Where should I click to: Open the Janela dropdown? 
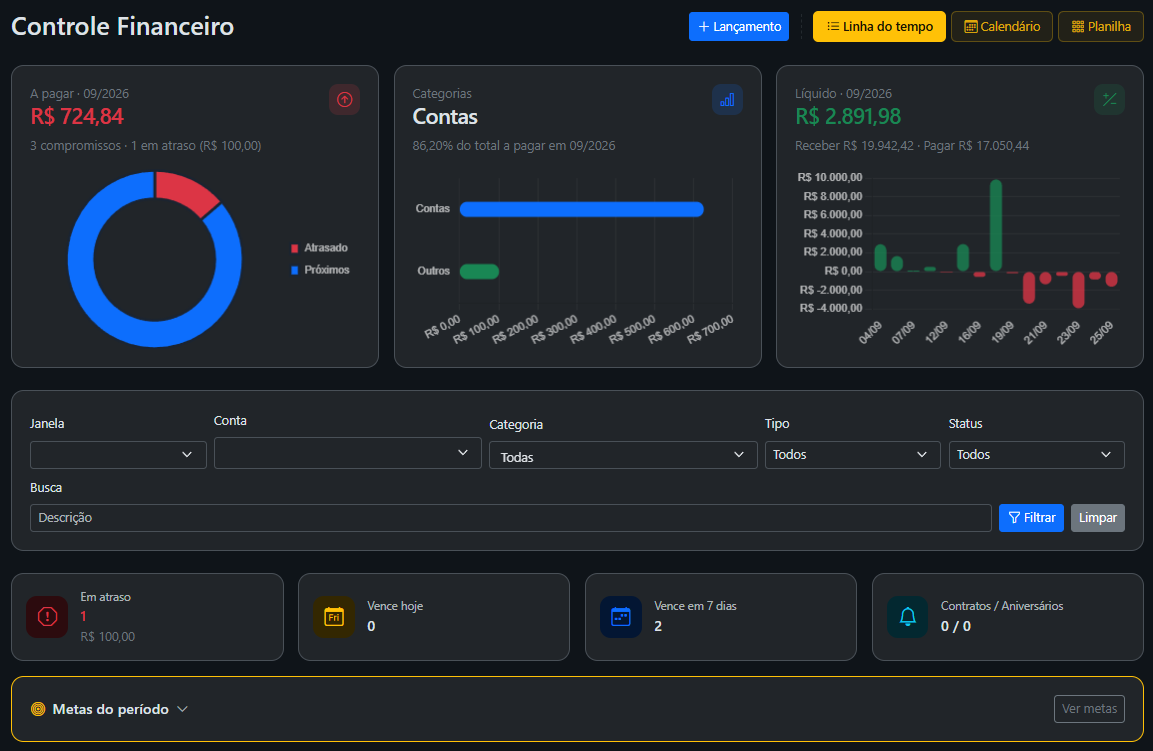118,455
